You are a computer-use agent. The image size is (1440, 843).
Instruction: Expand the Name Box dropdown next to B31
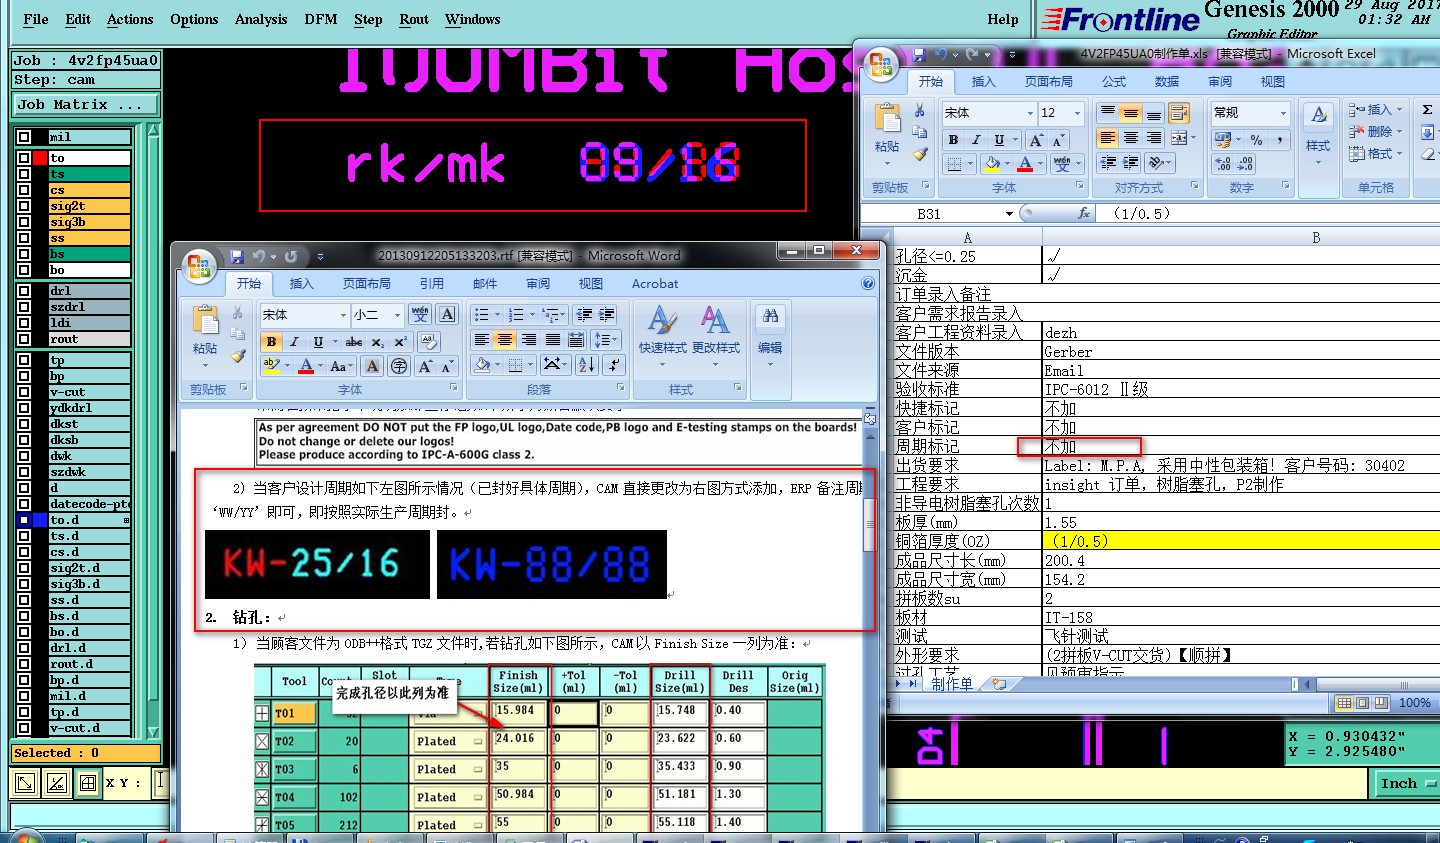[1009, 214]
